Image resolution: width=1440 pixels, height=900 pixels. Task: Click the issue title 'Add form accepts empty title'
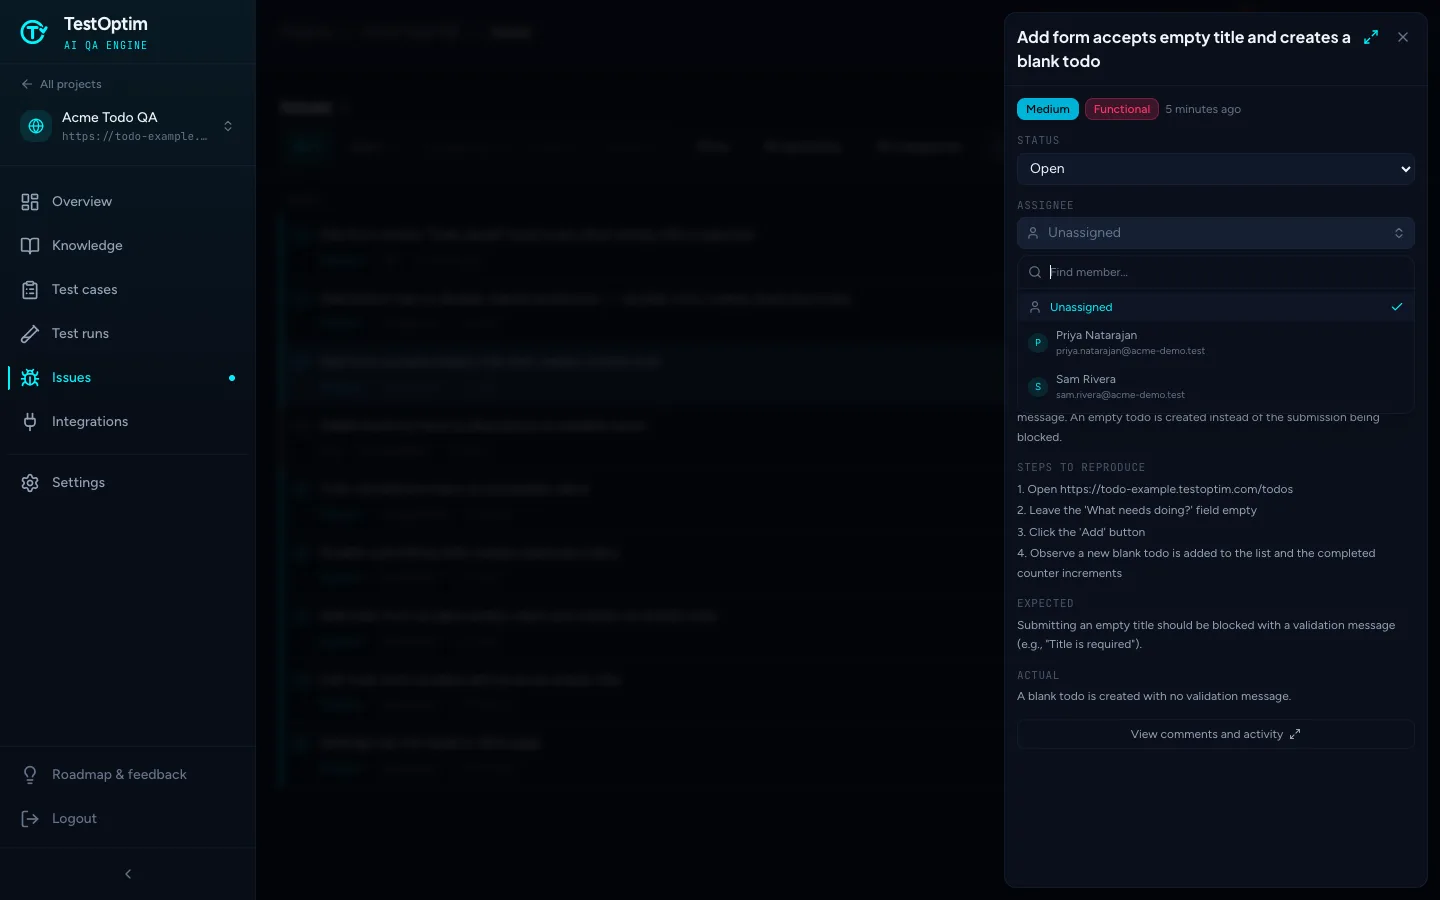[1184, 49]
